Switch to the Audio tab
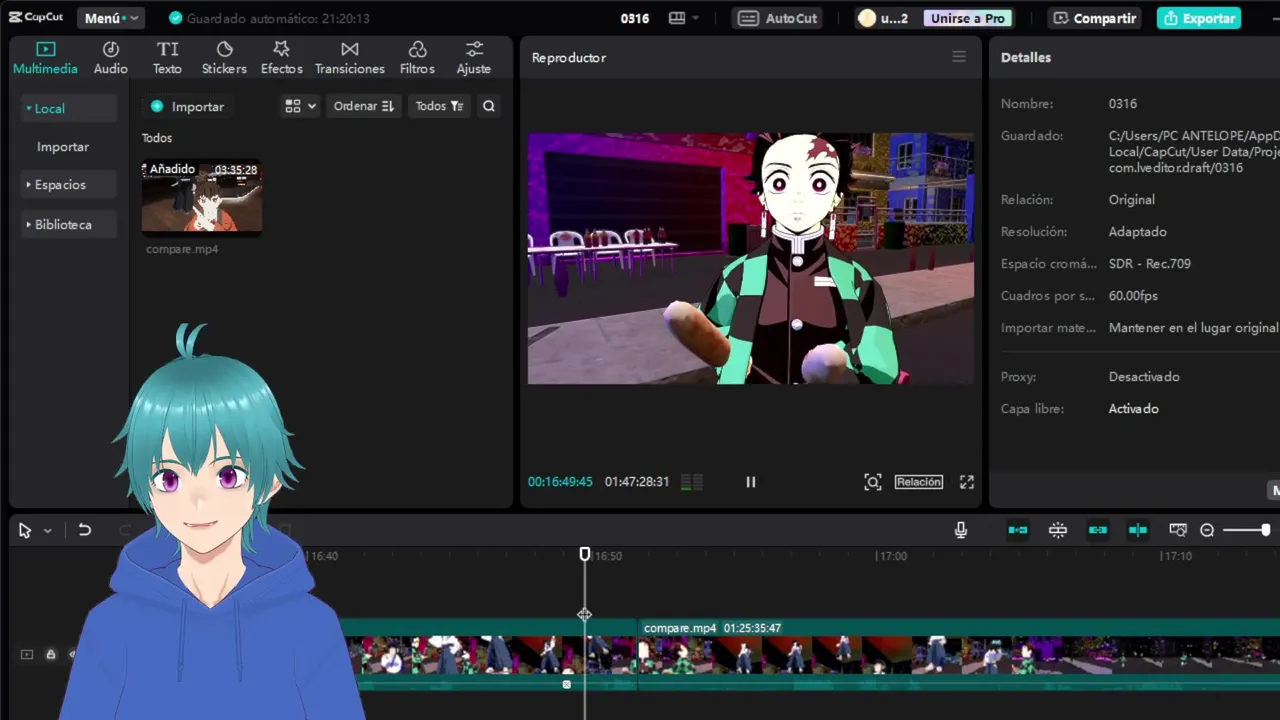This screenshot has width=1280, height=720. click(110, 58)
